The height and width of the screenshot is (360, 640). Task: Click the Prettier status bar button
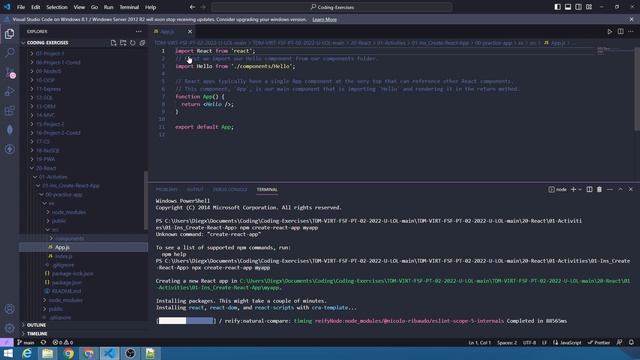click(x=599, y=342)
